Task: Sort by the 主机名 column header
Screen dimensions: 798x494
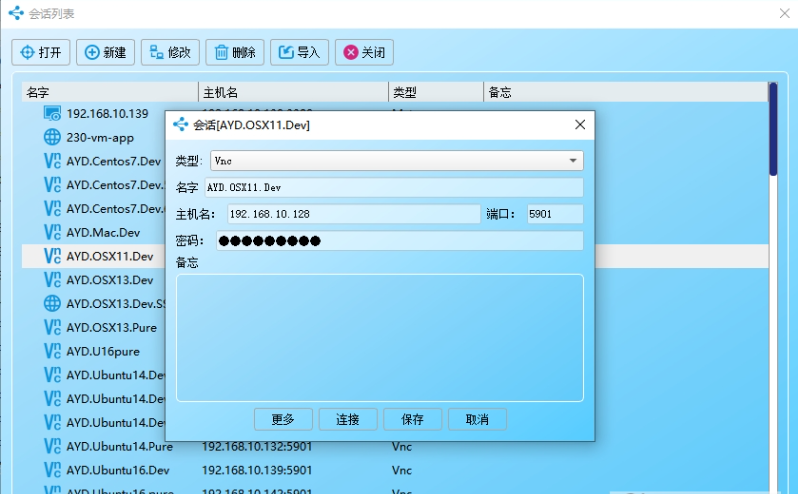Action: pyautogui.click(x=293, y=92)
